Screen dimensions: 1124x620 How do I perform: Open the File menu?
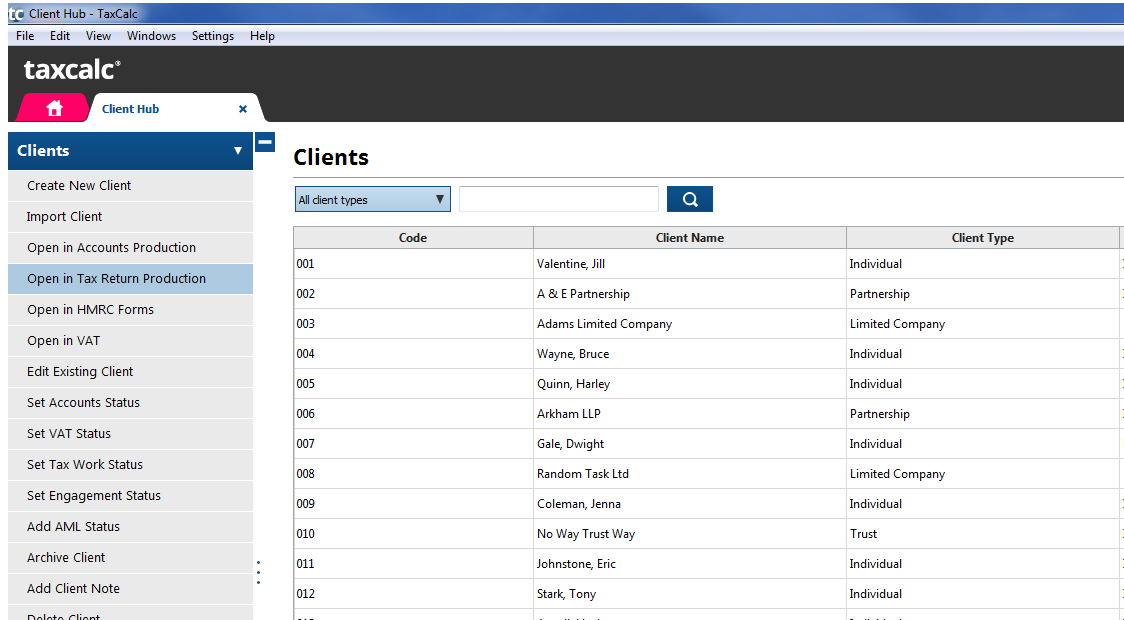pyautogui.click(x=25, y=36)
